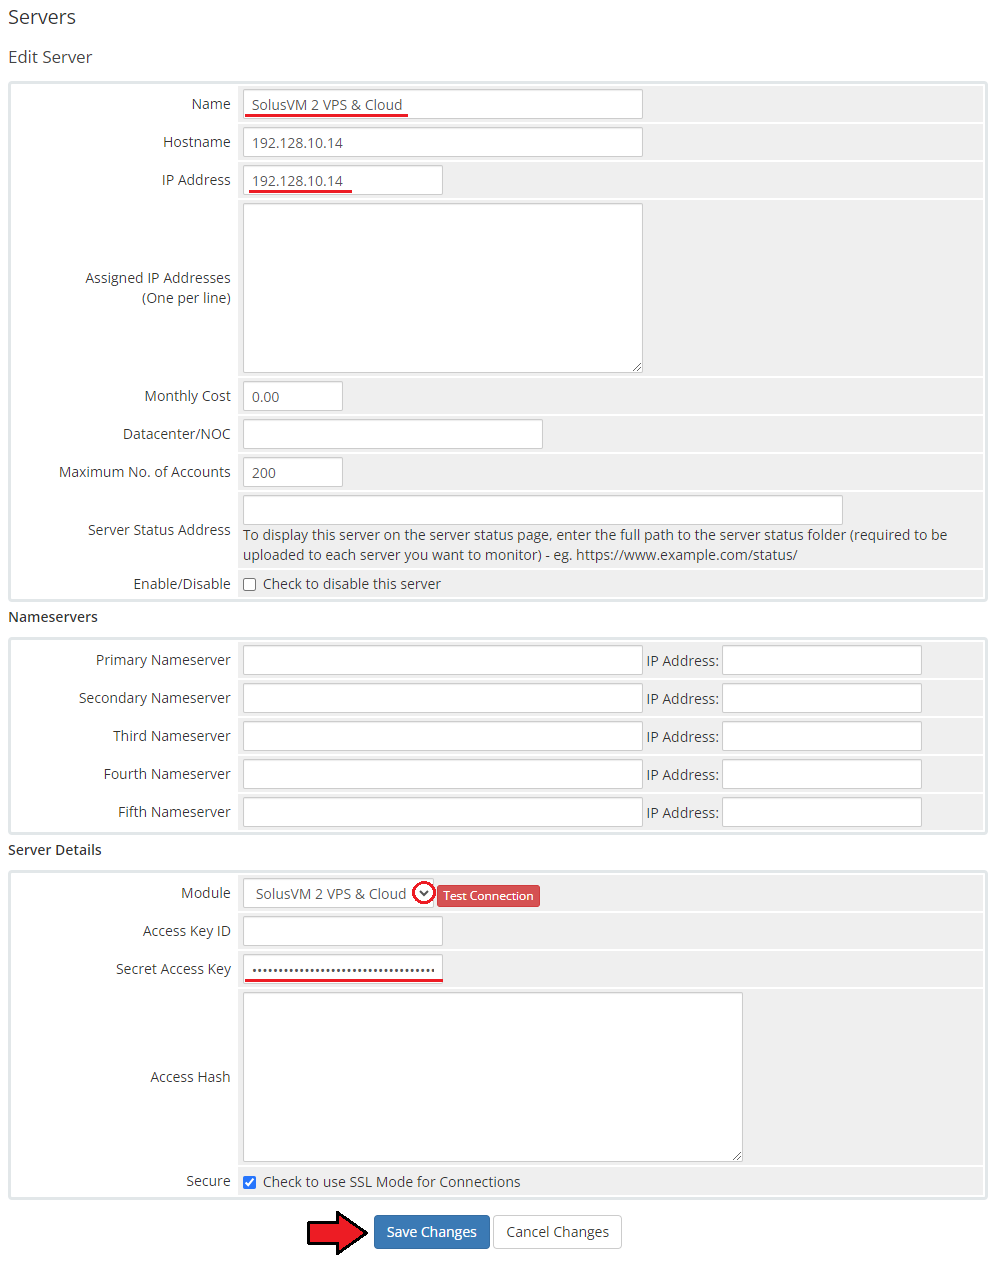Click the 'Nameservers' section title
Screen dimensions: 998x1262
tap(53, 617)
